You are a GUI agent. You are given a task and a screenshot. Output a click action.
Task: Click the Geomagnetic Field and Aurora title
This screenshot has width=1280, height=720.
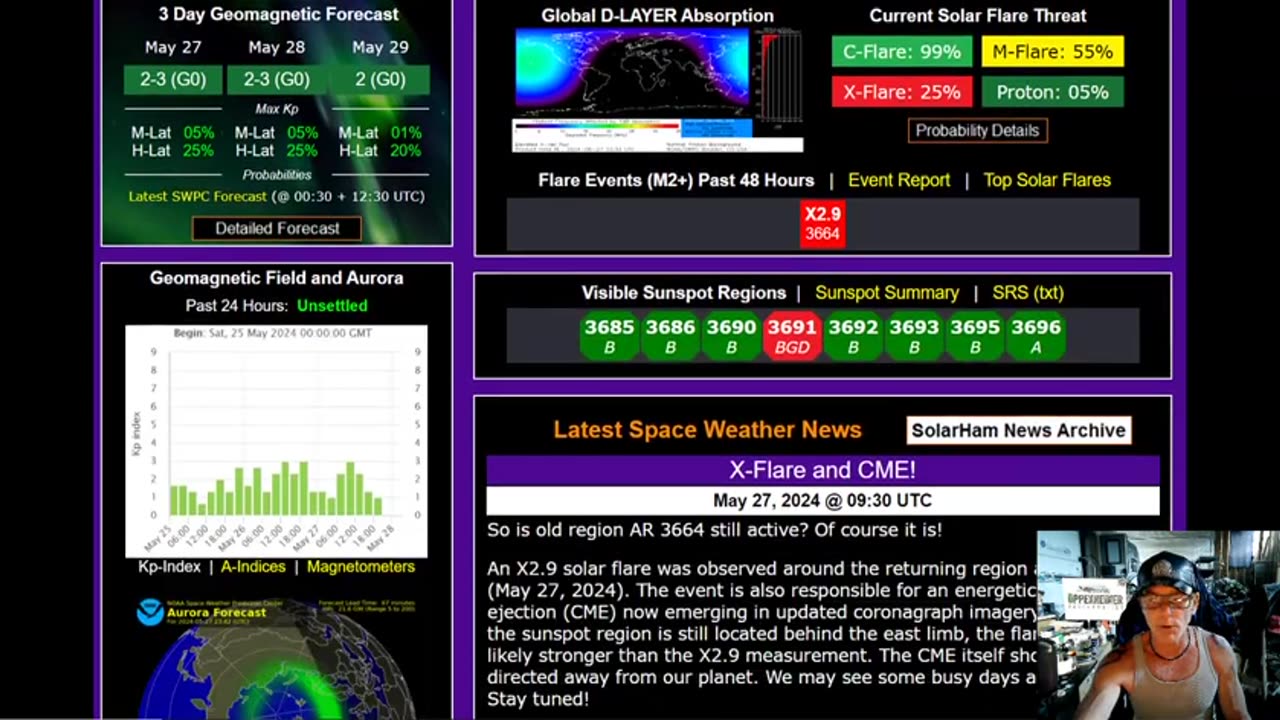pyautogui.click(x=277, y=278)
